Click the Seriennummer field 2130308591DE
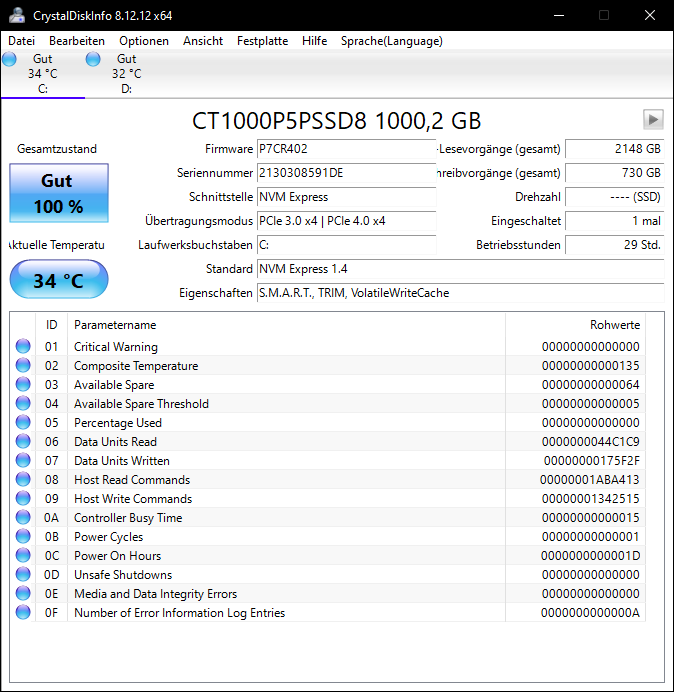Image resolution: width=674 pixels, height=692 pixels. click(346, 173)
